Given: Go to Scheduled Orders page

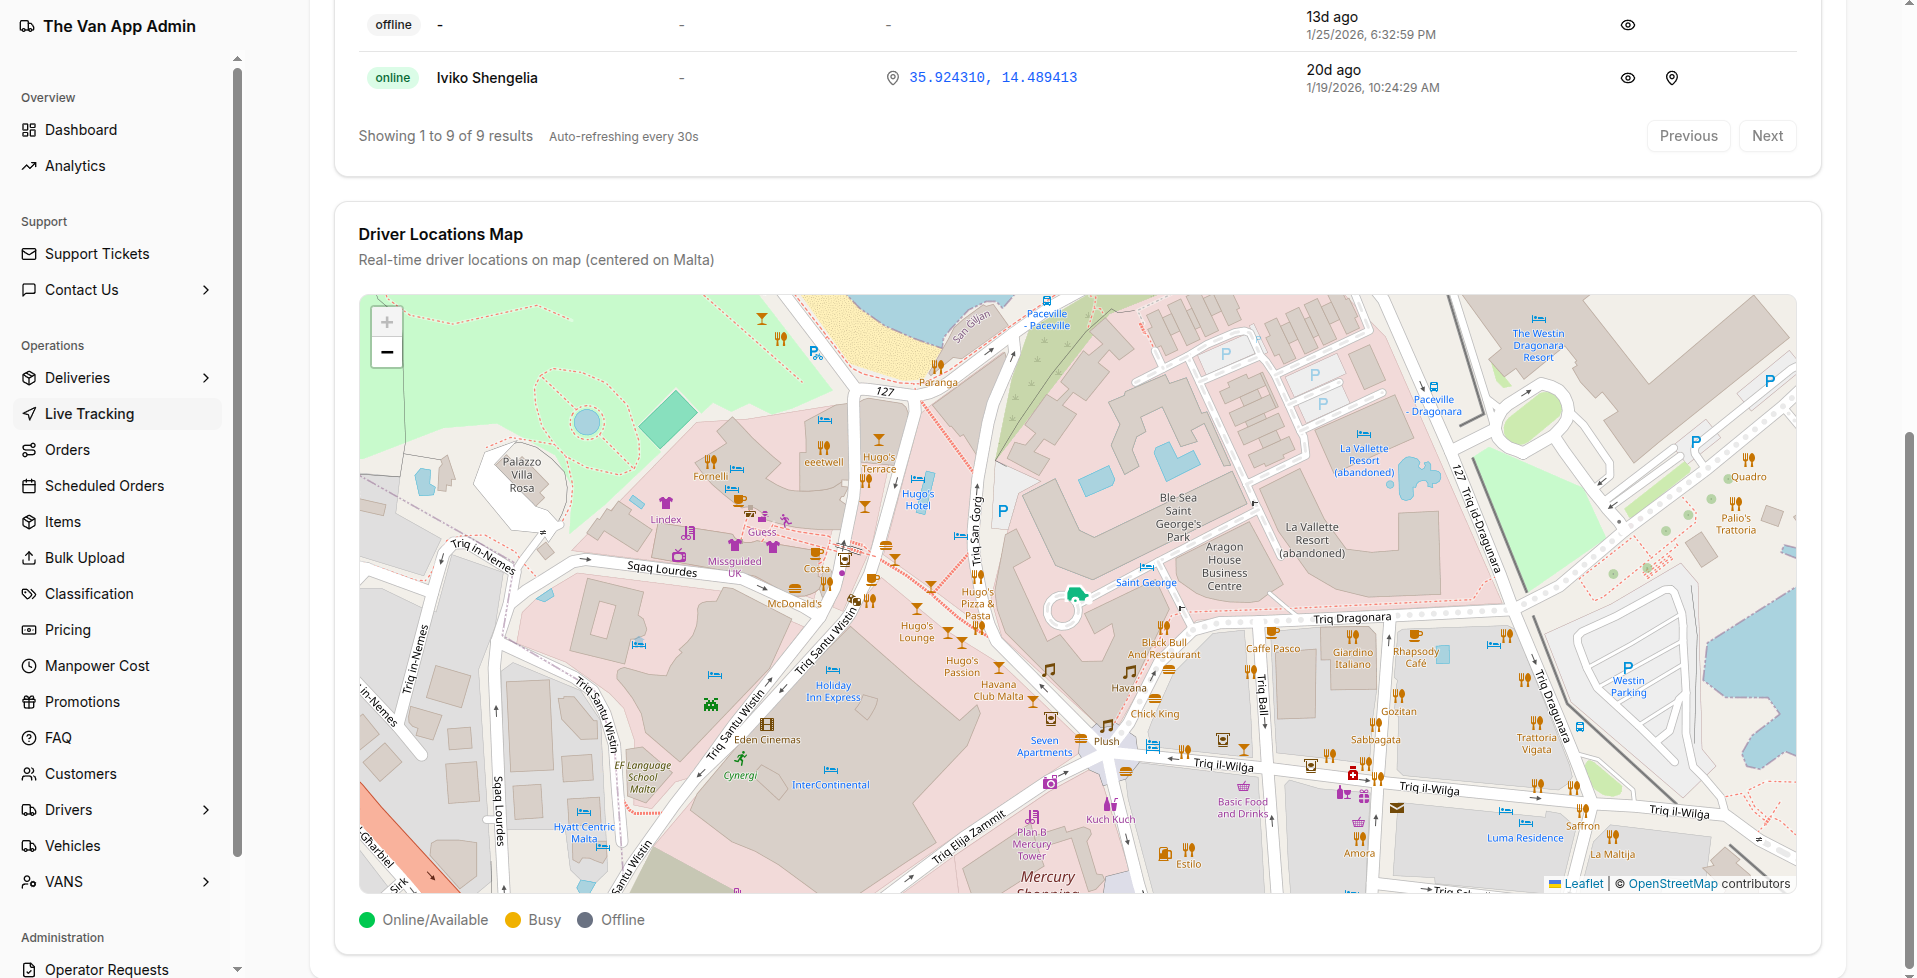Looking at the screenshot, I should point(104,486).
